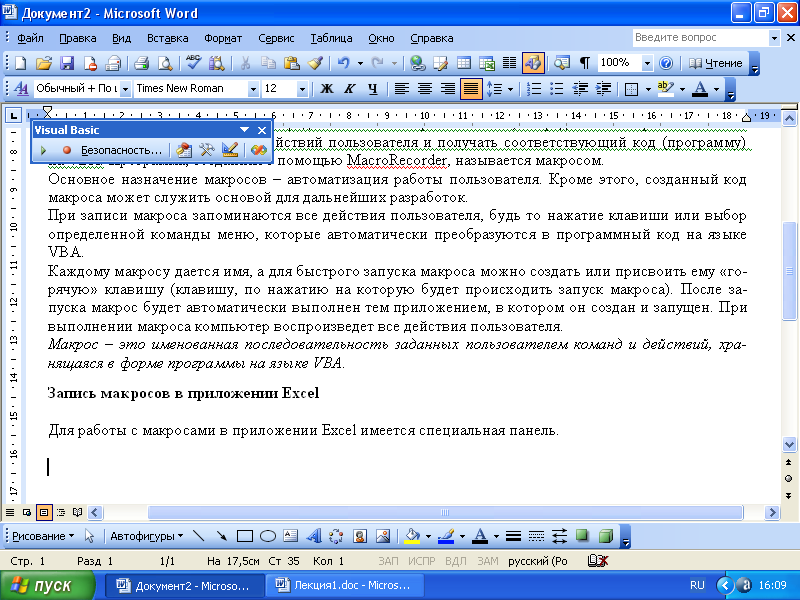Insert a hyperlink
The height and width of the screenshot is (600, 800).
pos(418,63)
